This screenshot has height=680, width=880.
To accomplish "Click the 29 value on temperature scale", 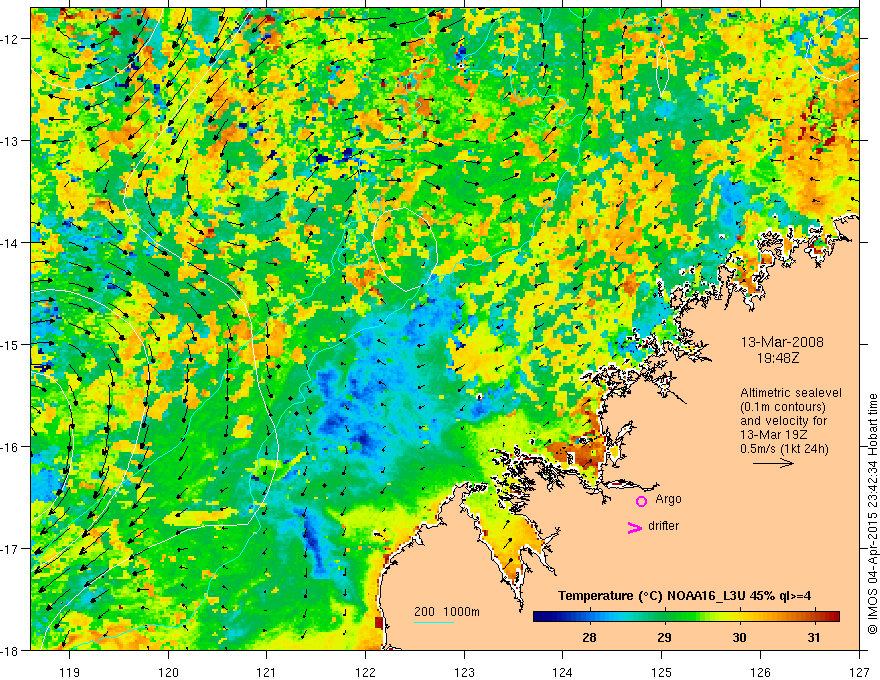I will pyautogui.click(x=664, y=637).
